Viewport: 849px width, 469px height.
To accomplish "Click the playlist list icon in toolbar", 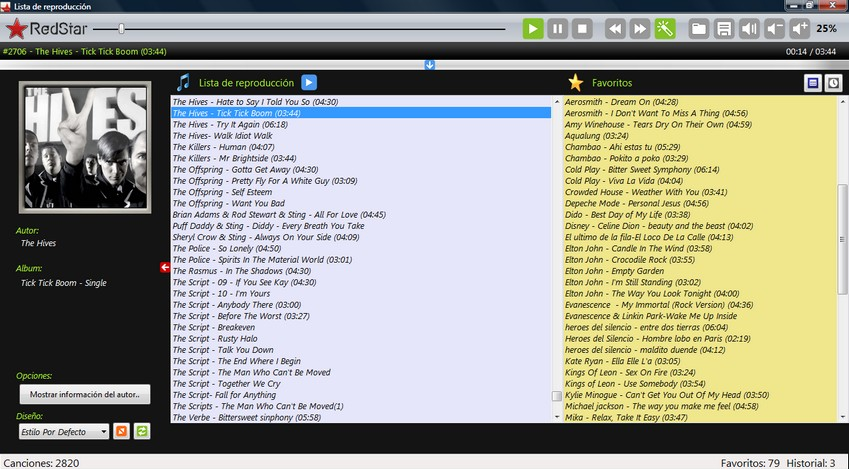I will pyautogui.click(x=724, y=29).
